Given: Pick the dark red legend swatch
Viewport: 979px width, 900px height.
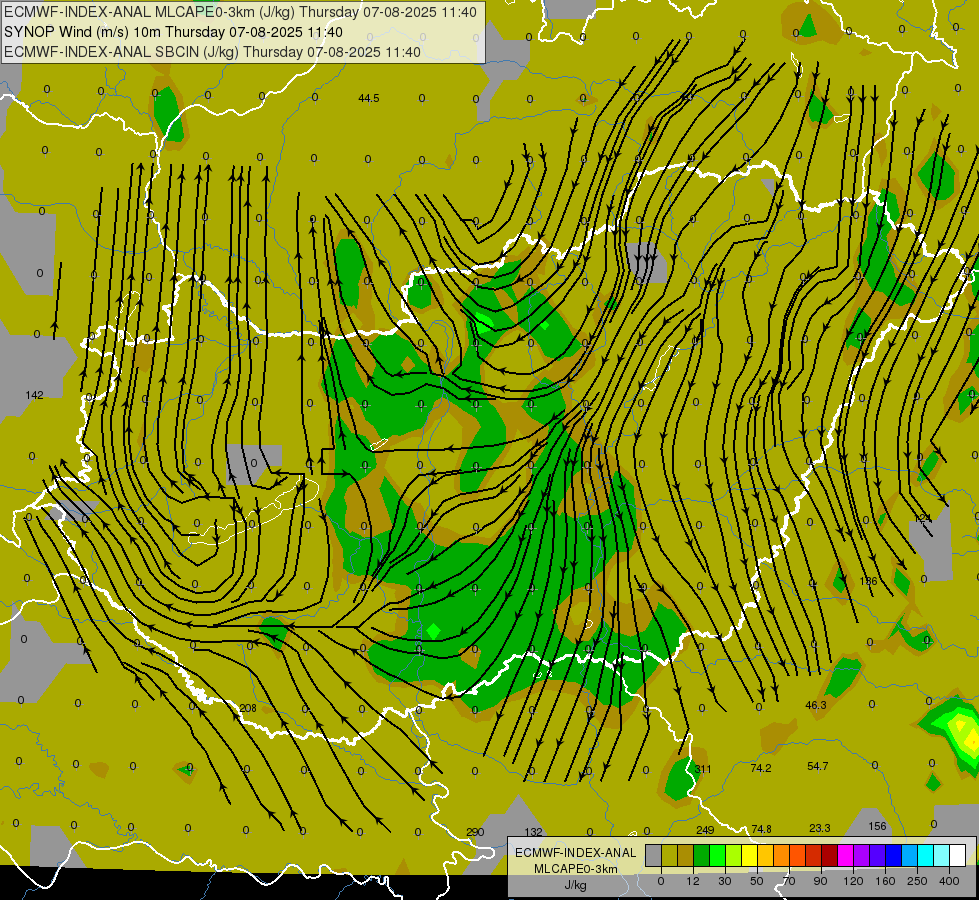Looking at the screenshot, I should pos(830,855).
